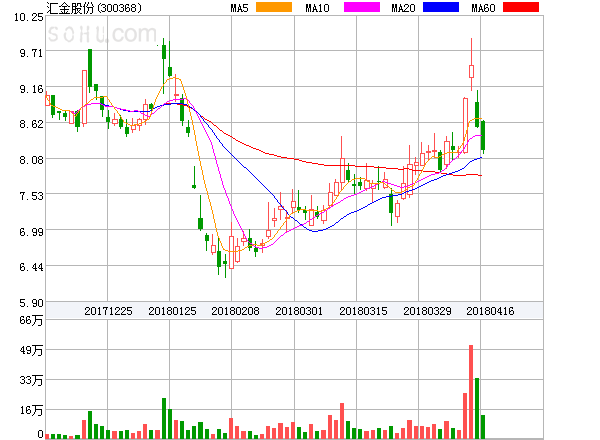The image size is (600, 440).
Task: Click the 49万 volume axis label
Action: click(31, 350)
